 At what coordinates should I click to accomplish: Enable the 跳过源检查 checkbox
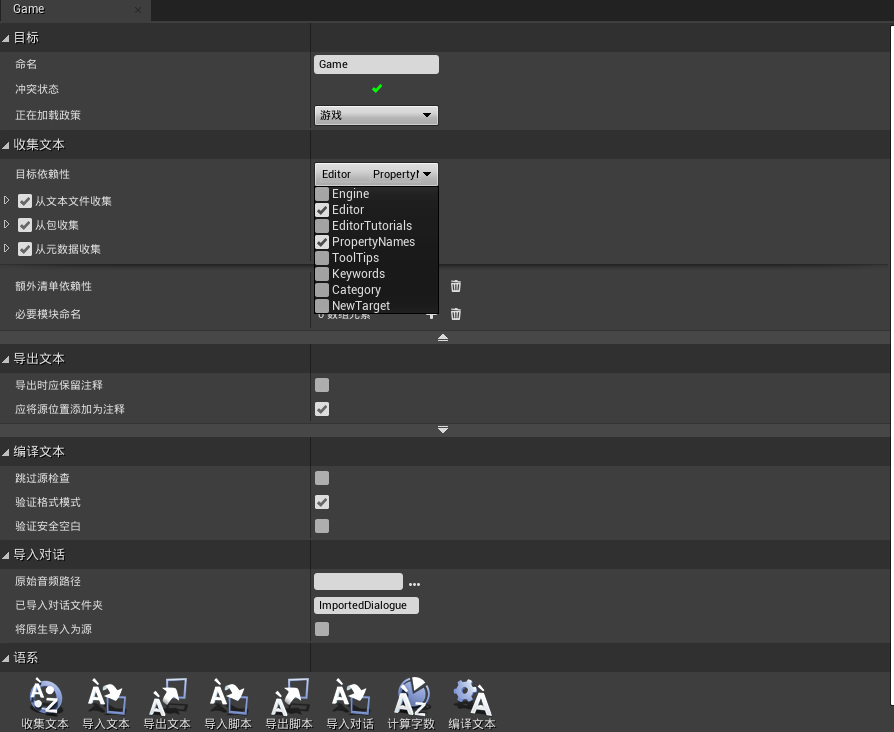322,478
